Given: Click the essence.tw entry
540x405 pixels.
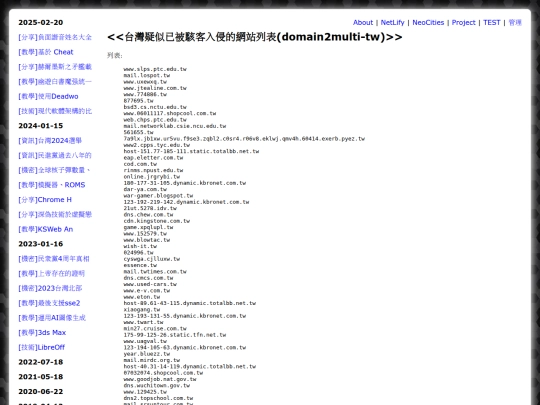Looking at the screenshot, I should pyautogui.click(x=140, y=265).
